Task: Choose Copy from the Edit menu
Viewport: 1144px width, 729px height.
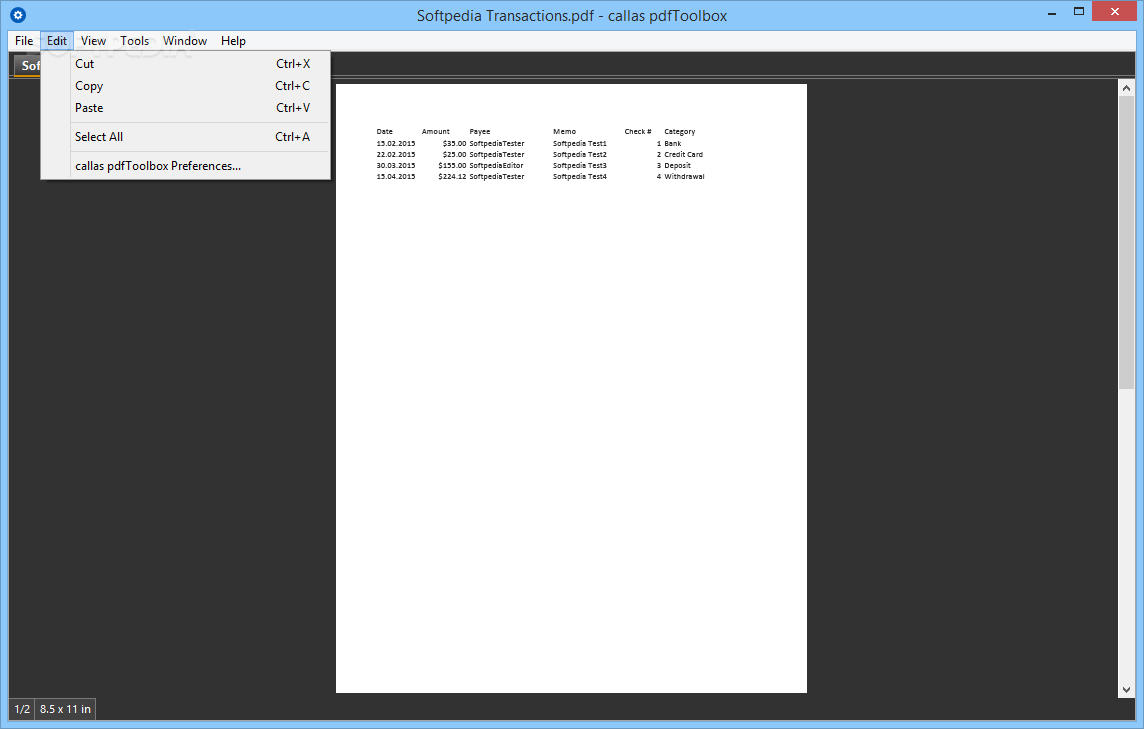Action: [x=186, y=86]
